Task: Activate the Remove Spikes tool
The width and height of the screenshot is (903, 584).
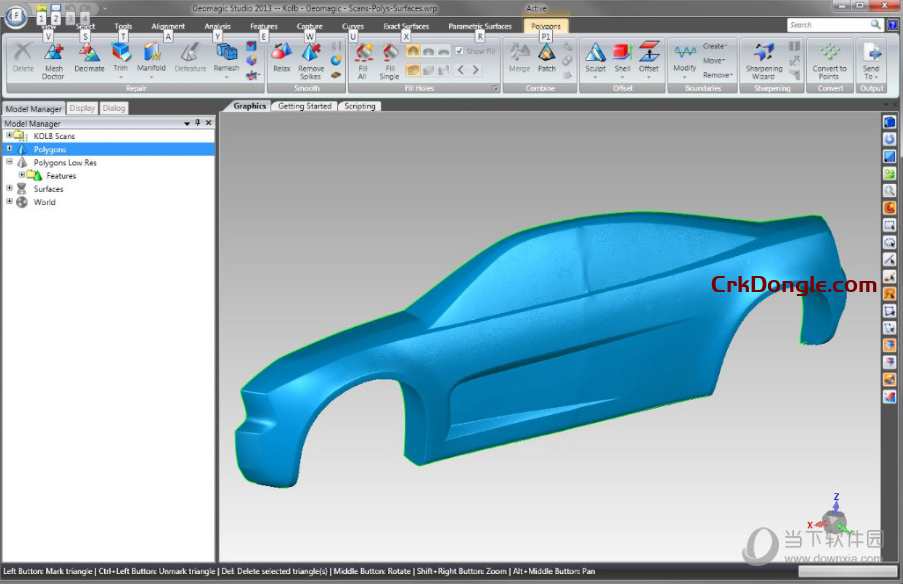Action: coord(311,60)
